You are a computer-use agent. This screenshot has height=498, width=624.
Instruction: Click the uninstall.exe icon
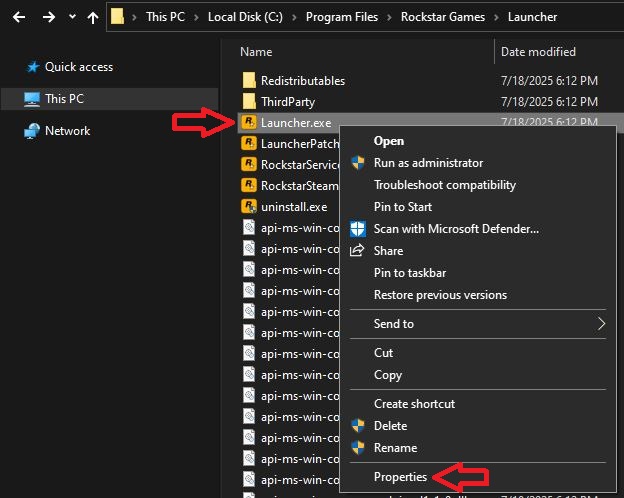click(x=249, y=207)
